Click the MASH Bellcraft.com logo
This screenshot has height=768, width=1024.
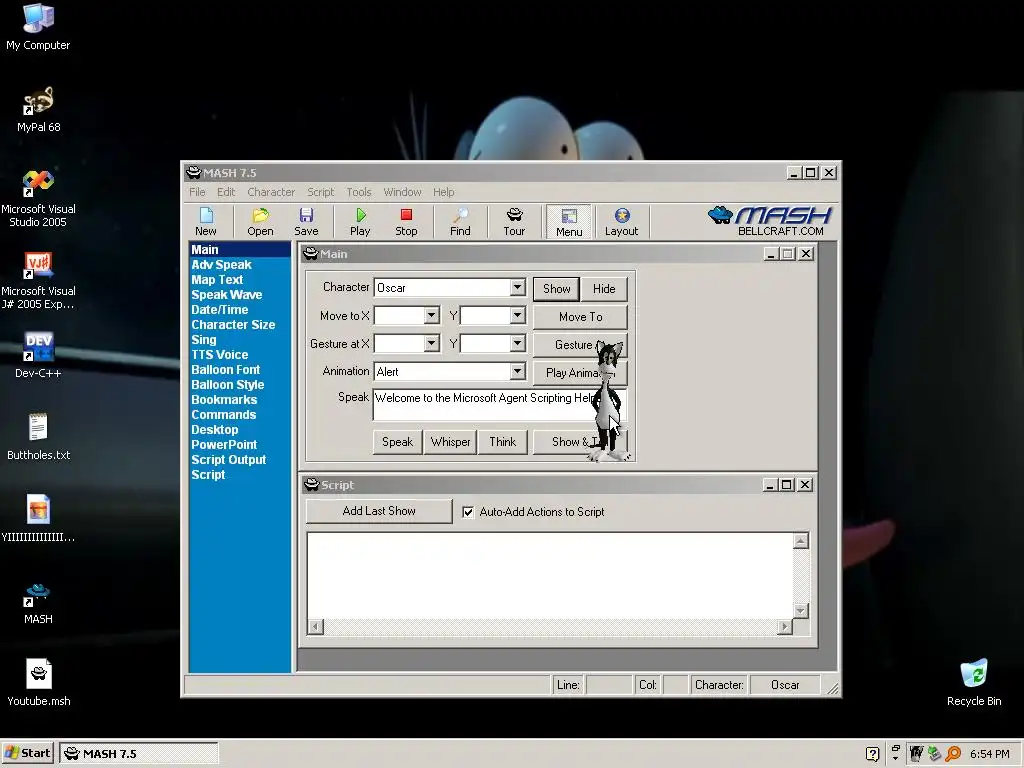[x=771, y=221]
